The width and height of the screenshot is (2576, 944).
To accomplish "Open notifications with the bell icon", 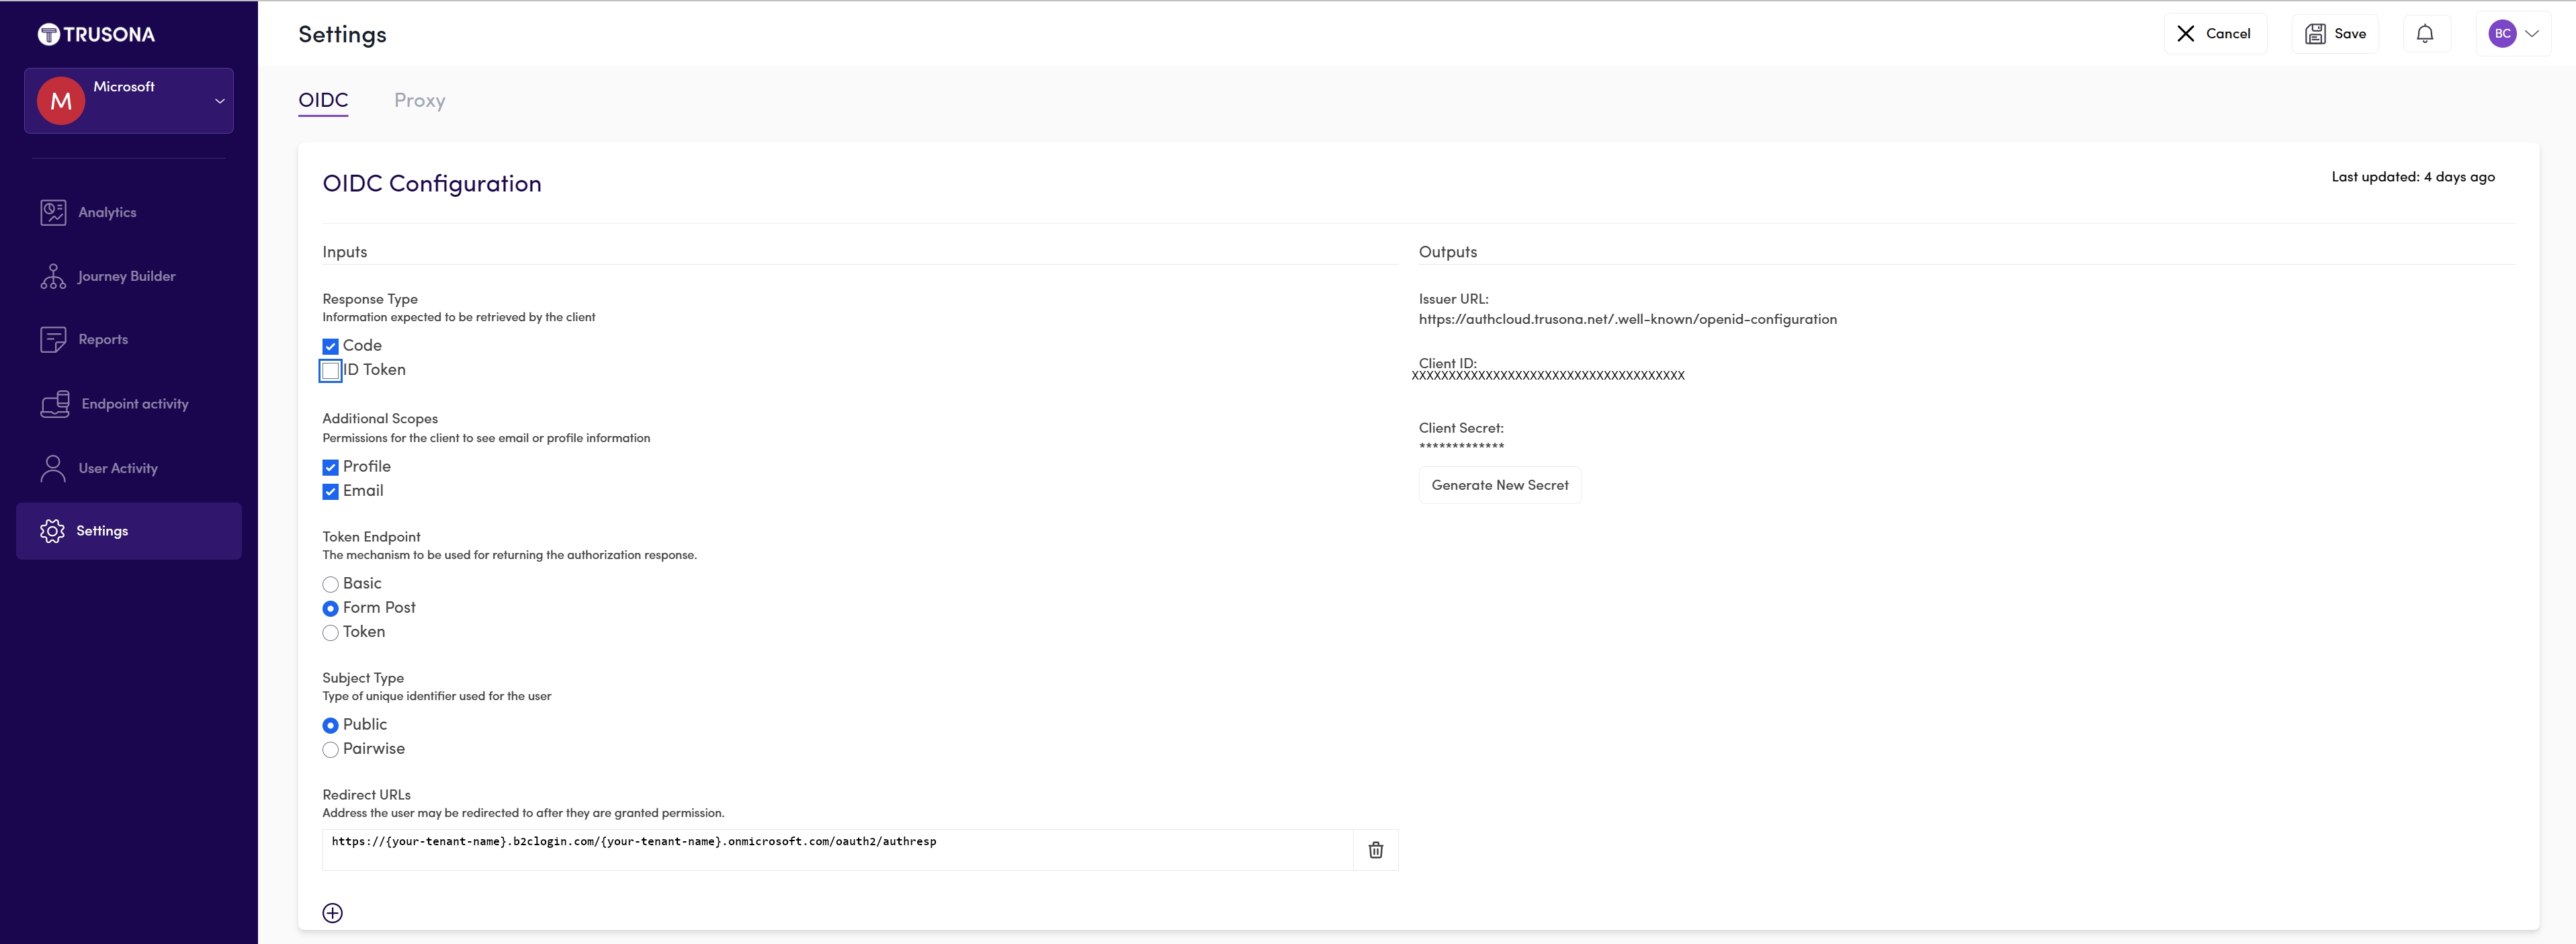I will coord(2425,34).
